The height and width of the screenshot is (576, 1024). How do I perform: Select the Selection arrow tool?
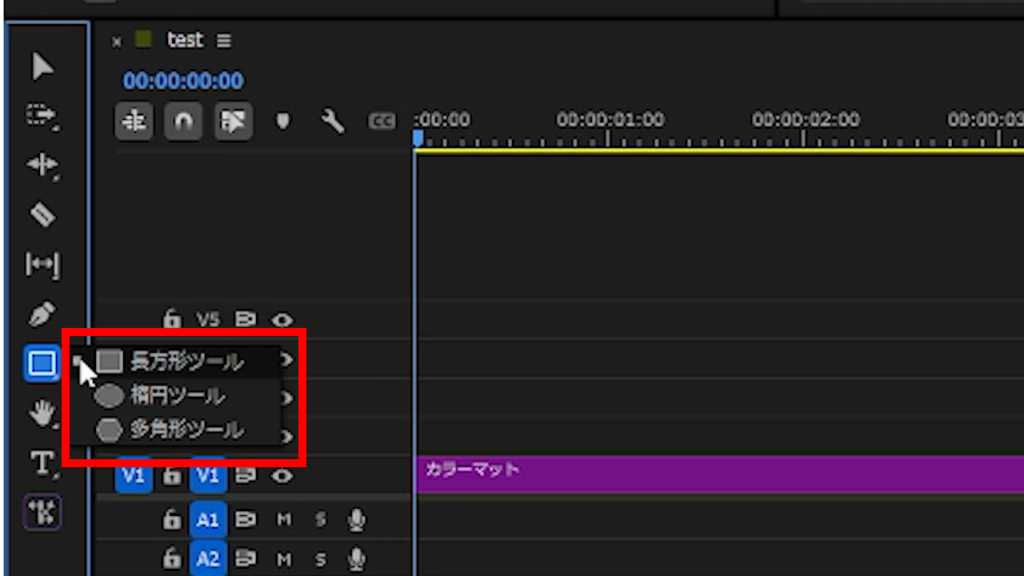[42, 66]
